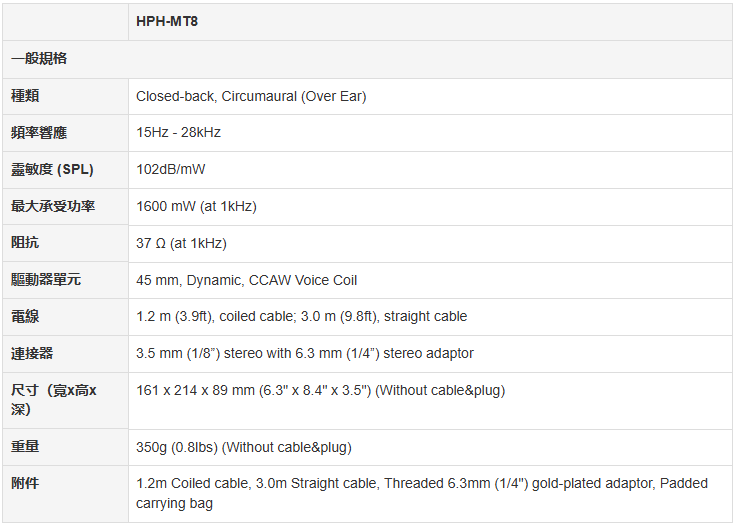Click the 頻率響應 row label

39,133
